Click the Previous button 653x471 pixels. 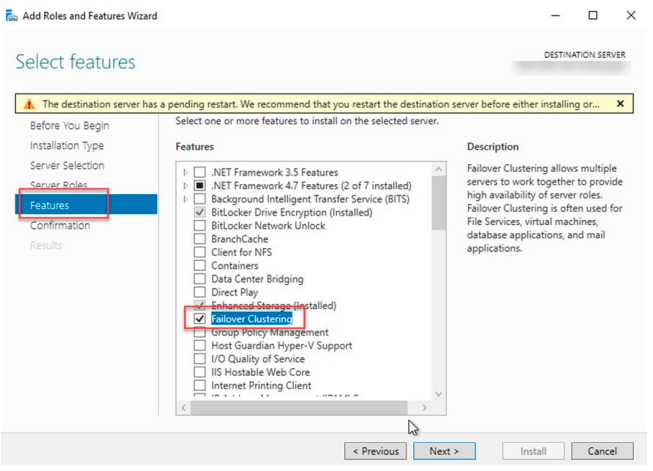coord(375,451)
